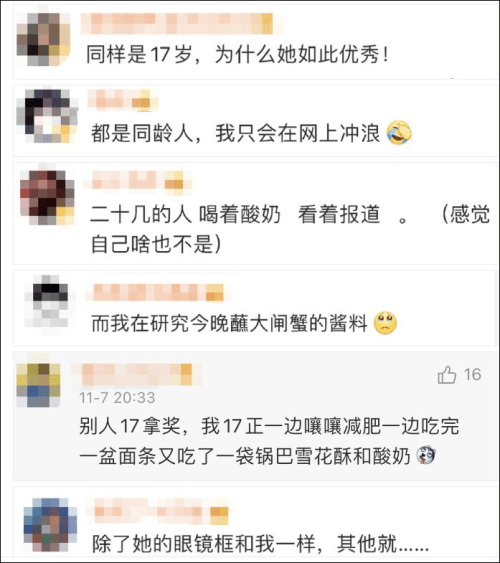Click the crying-laughing emoji after 网上冲浪
Screen dimensions: 500x563
(x=399, y=132)
